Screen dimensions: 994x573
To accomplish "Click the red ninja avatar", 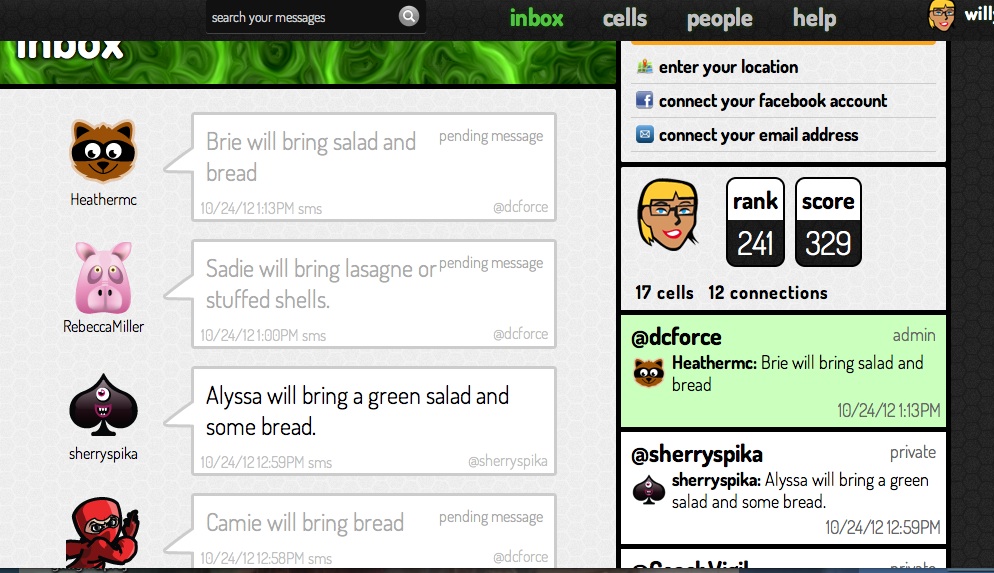I will (x=103, y=532).
